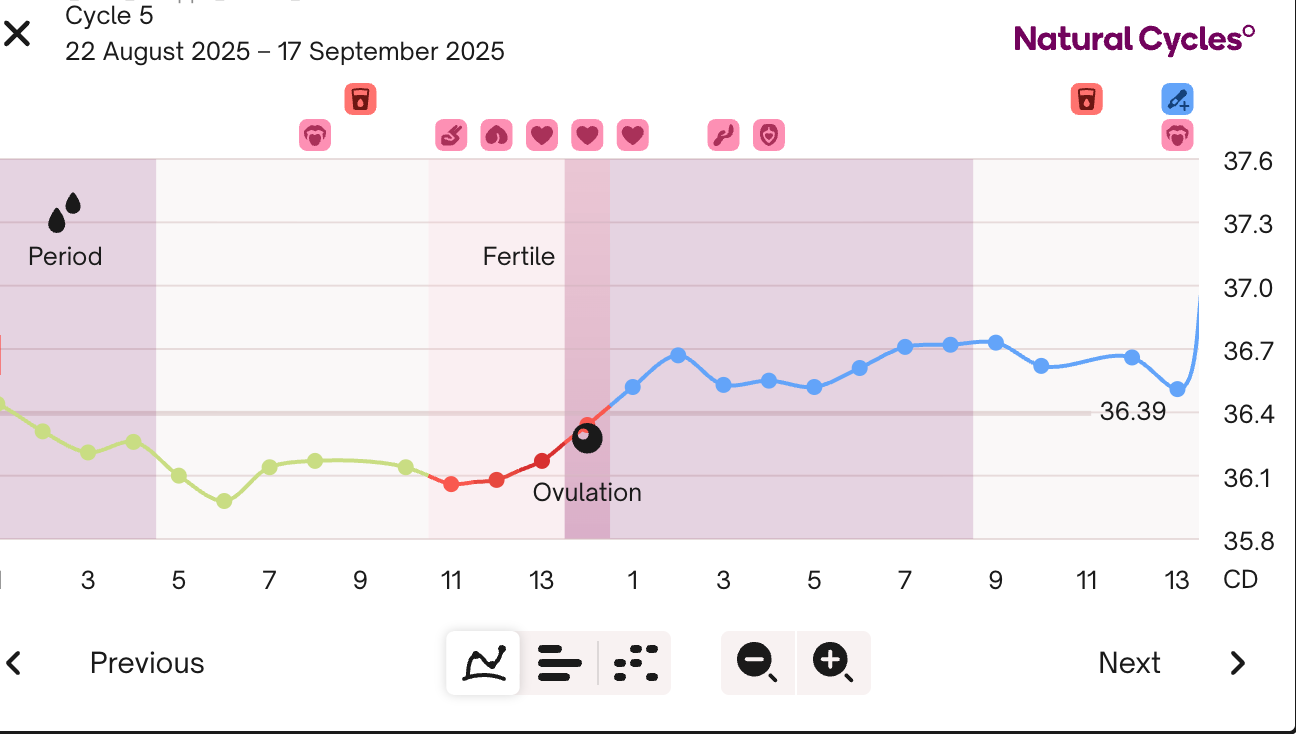Viewport: 1296px width, 734px height.
Task: Zoom out of the cycle graph
Action: click(x=757, y=662)
